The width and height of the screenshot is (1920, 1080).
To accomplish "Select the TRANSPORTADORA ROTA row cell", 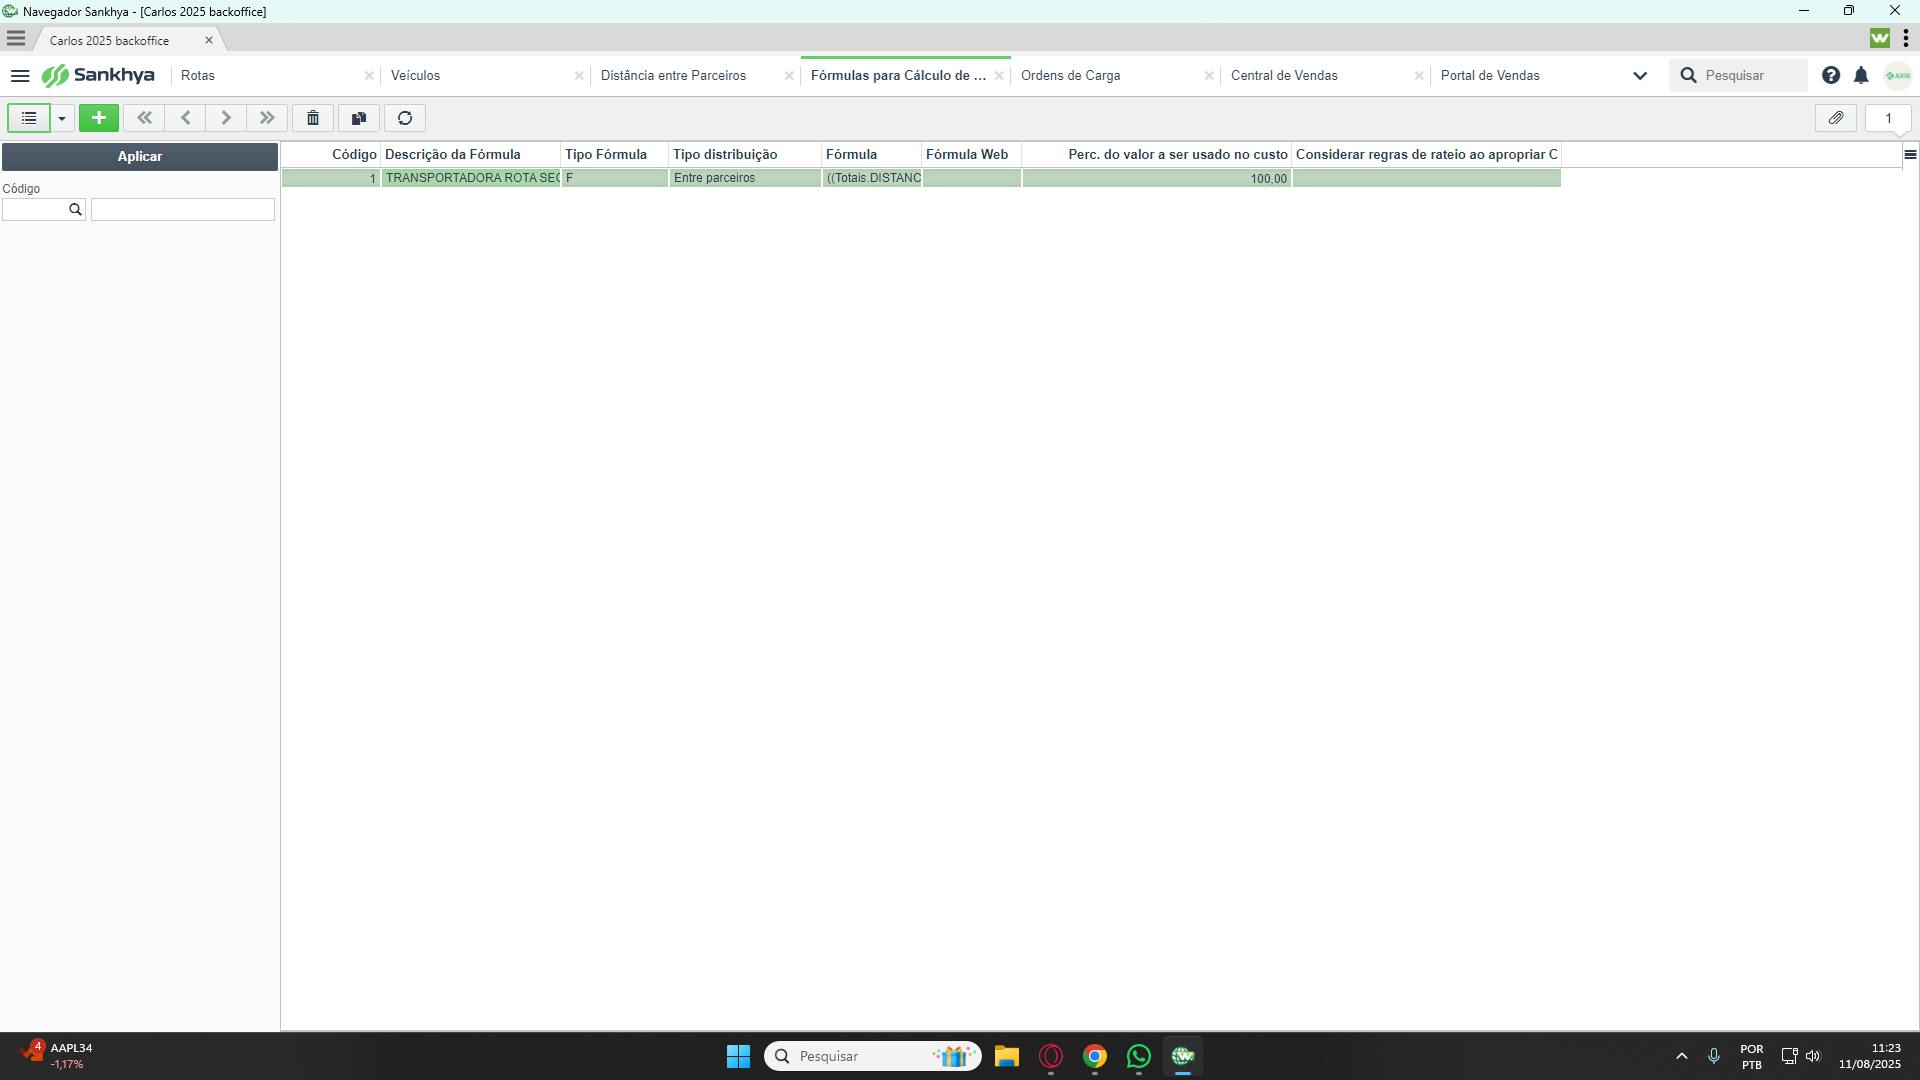I will 470,178.
